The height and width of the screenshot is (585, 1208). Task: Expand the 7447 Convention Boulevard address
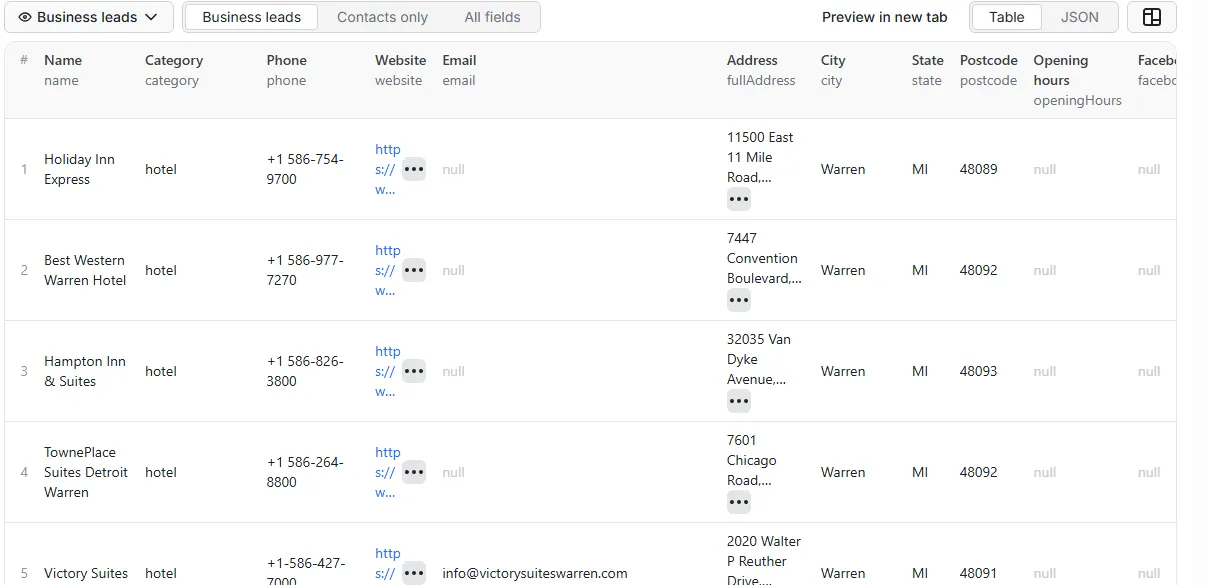click(x=739, y=300)
